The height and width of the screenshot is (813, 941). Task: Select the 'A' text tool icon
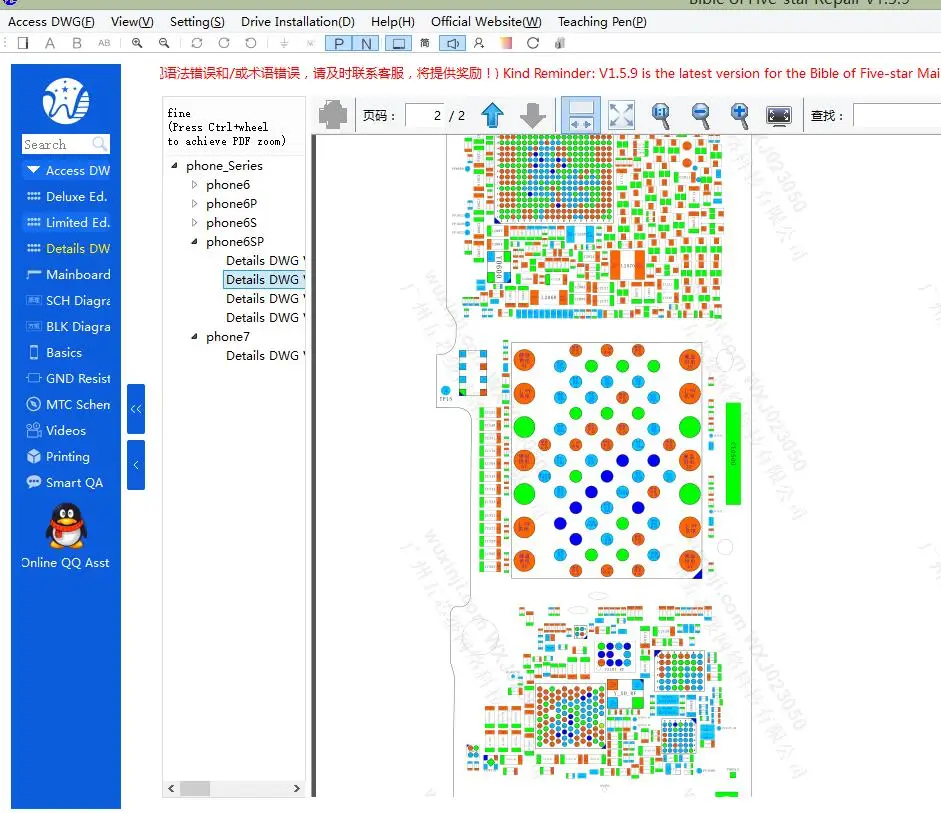(50, 43)
